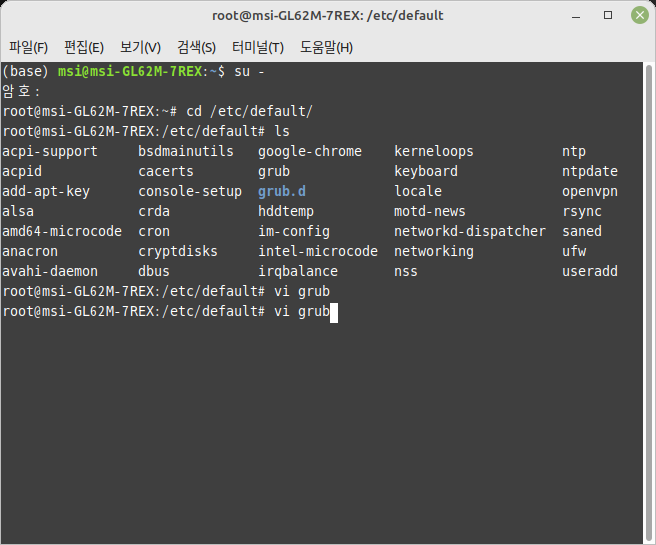
Task: Click the google-chrome entry
Action: coord(310,151)
